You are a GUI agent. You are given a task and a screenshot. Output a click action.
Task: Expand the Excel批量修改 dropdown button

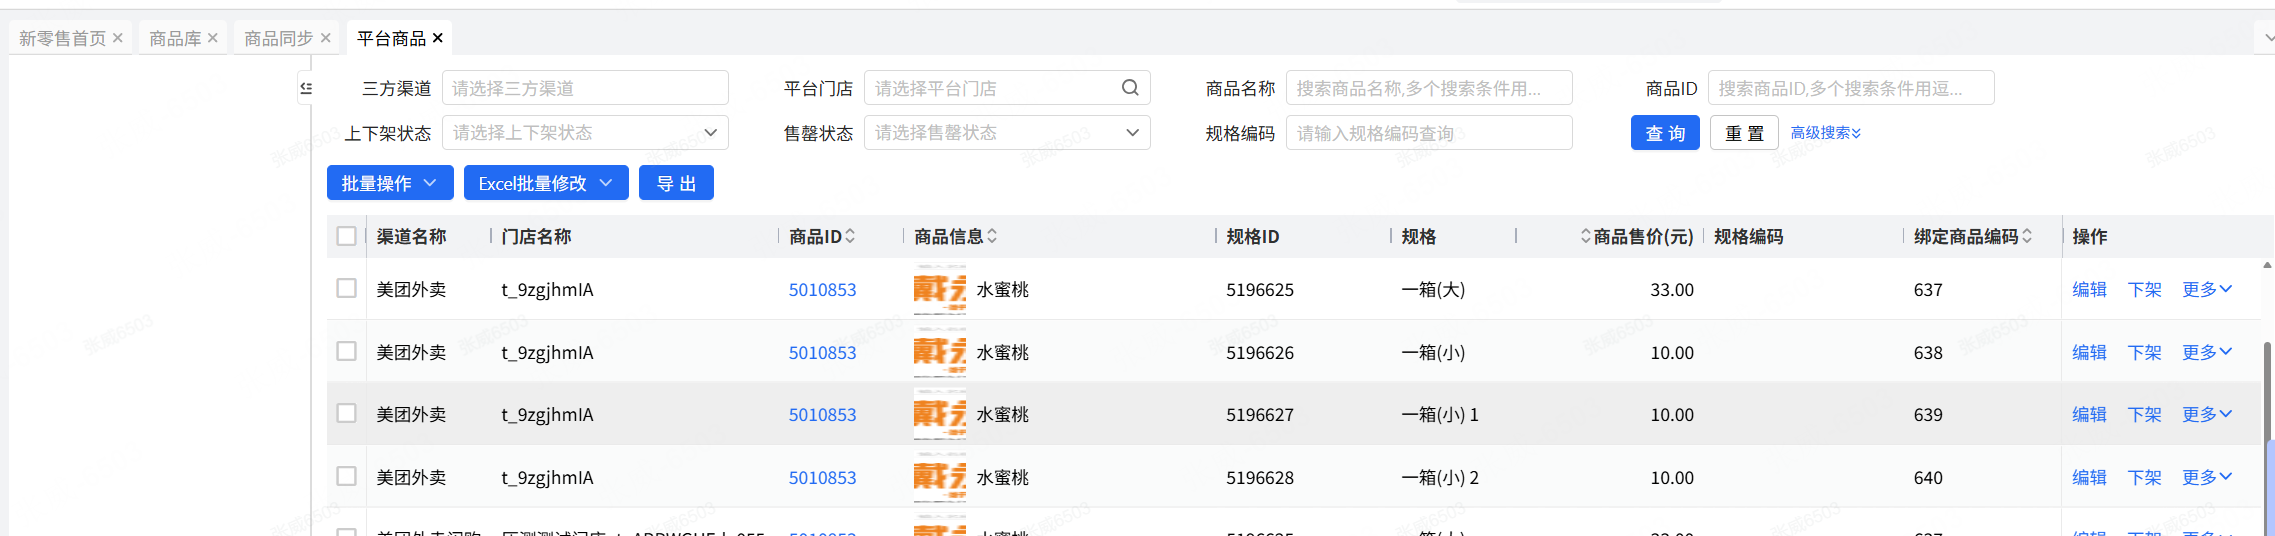(546, 183)
